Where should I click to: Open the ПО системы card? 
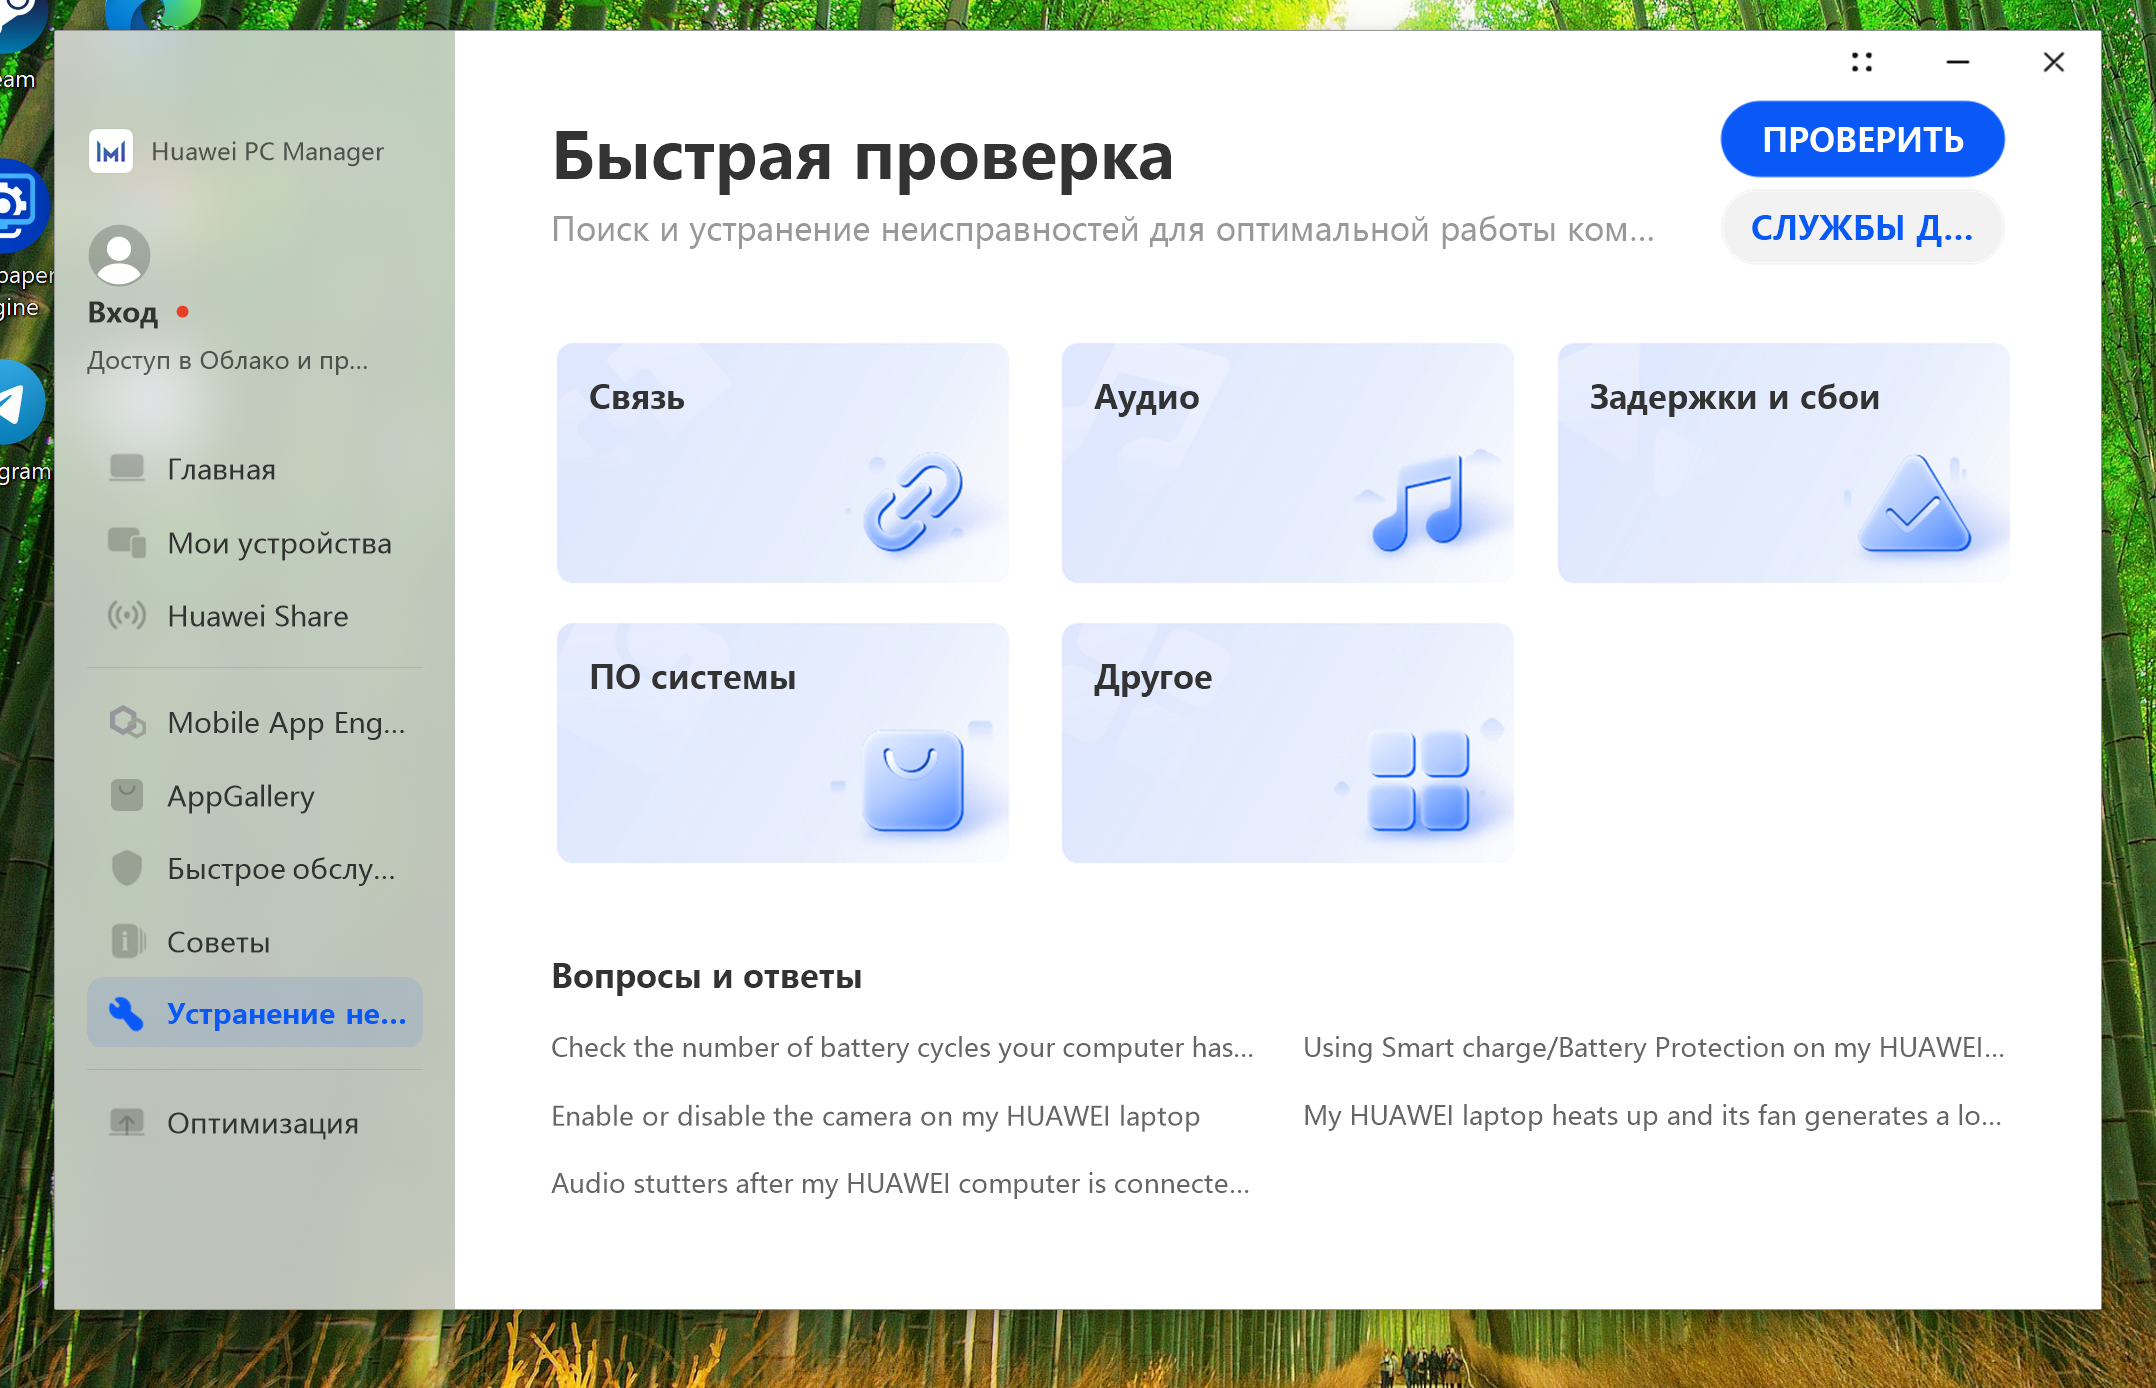(782, 742)
